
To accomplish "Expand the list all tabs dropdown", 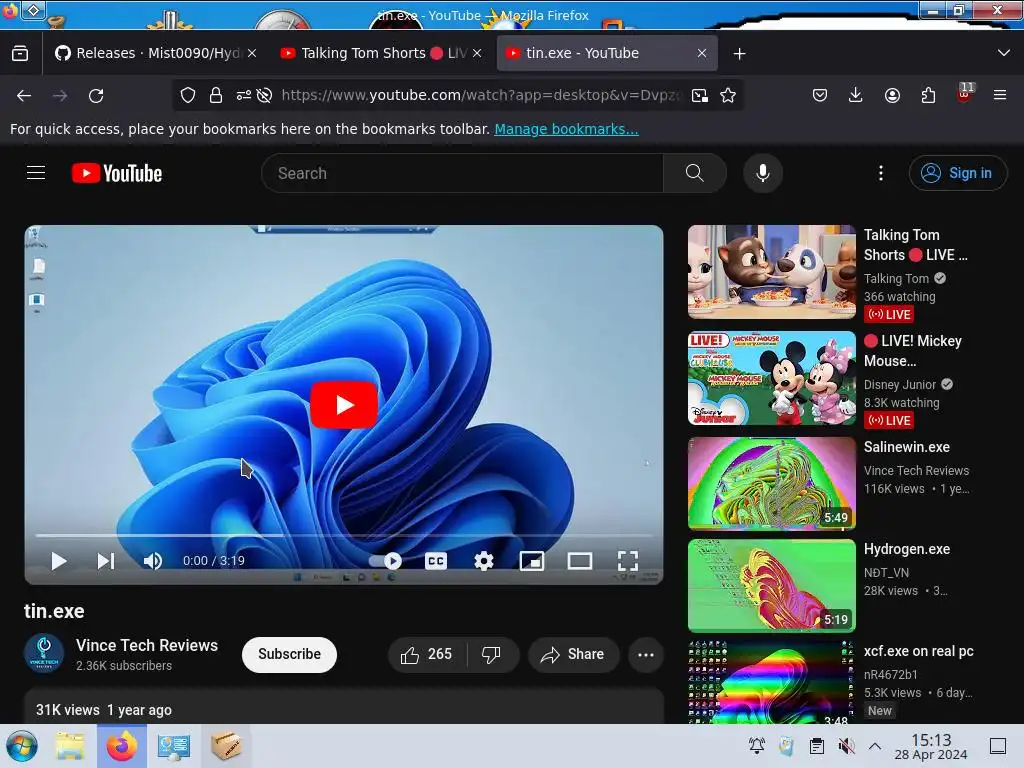I will [1004, 53].
